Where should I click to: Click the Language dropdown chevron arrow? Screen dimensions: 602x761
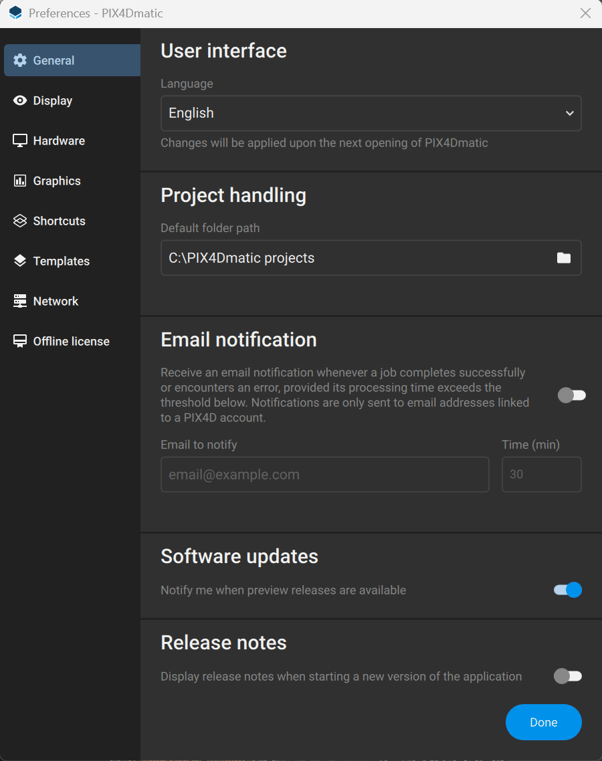coord(569,113)
